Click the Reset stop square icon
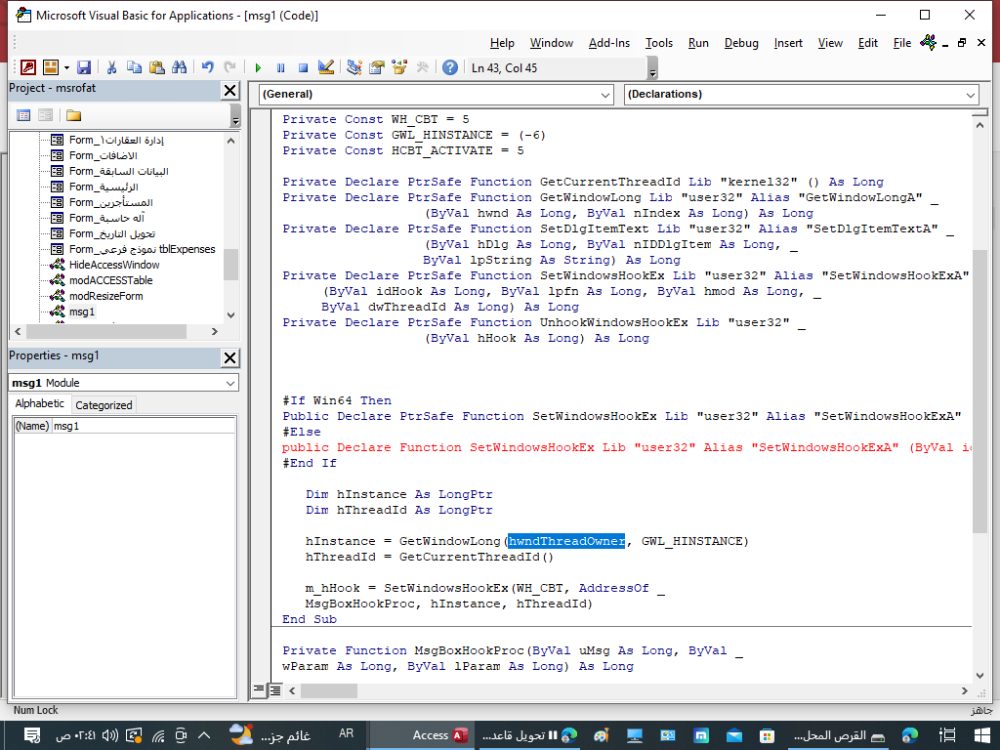The image size is (1000, 750). click(303, 67)
